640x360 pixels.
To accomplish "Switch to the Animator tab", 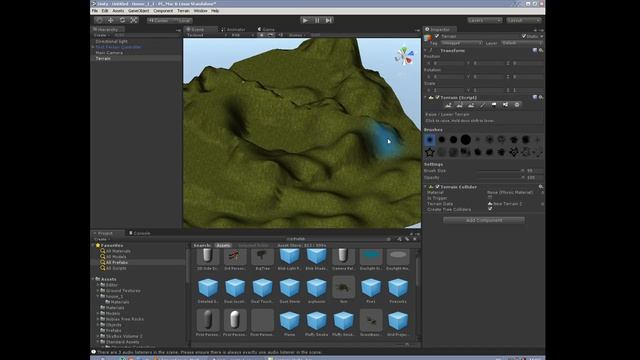I will 233,29.
